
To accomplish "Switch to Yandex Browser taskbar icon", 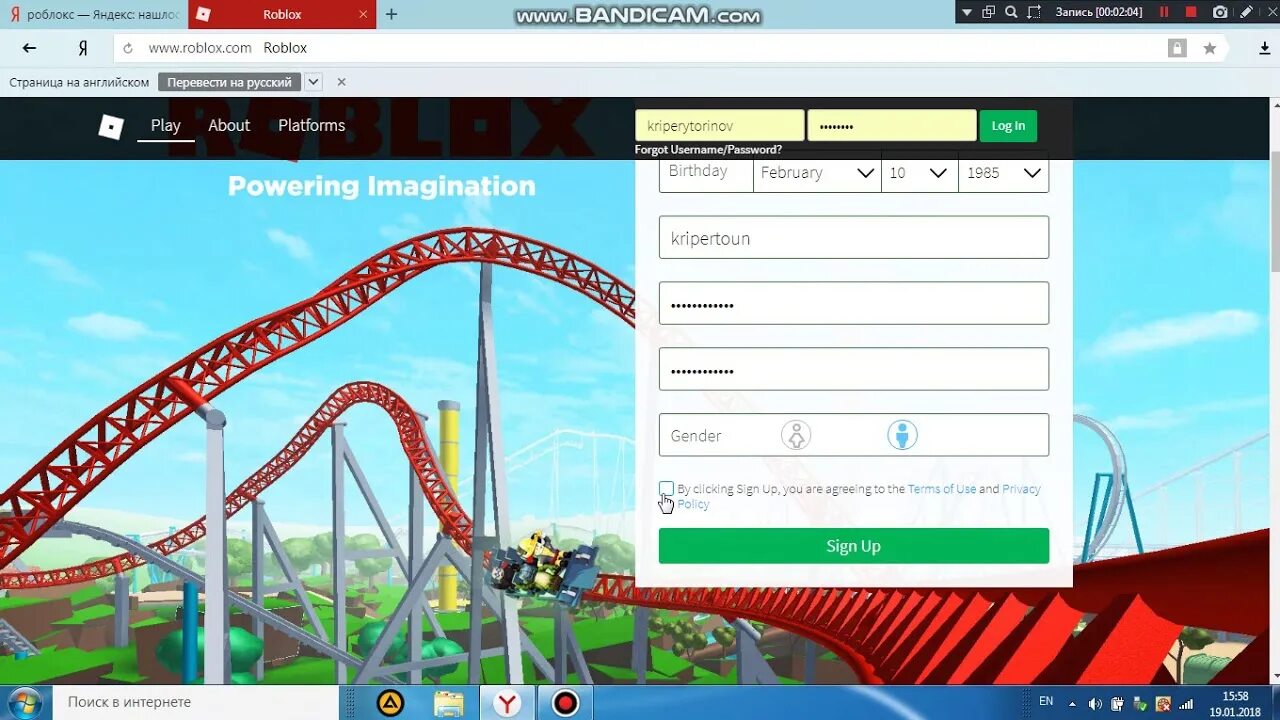I will [507, 703].
